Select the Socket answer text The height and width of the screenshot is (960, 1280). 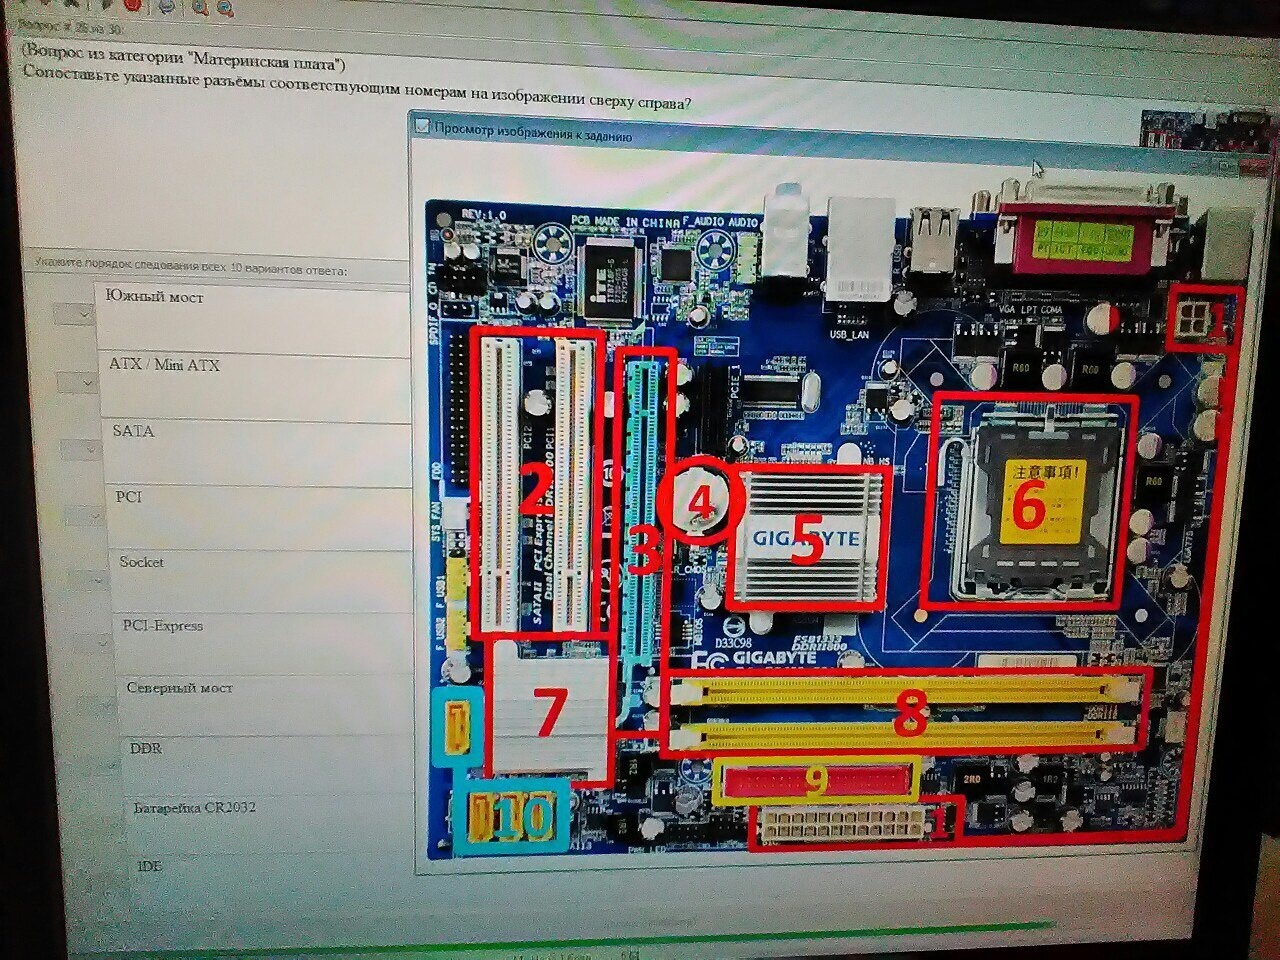(x=142, y=562)
